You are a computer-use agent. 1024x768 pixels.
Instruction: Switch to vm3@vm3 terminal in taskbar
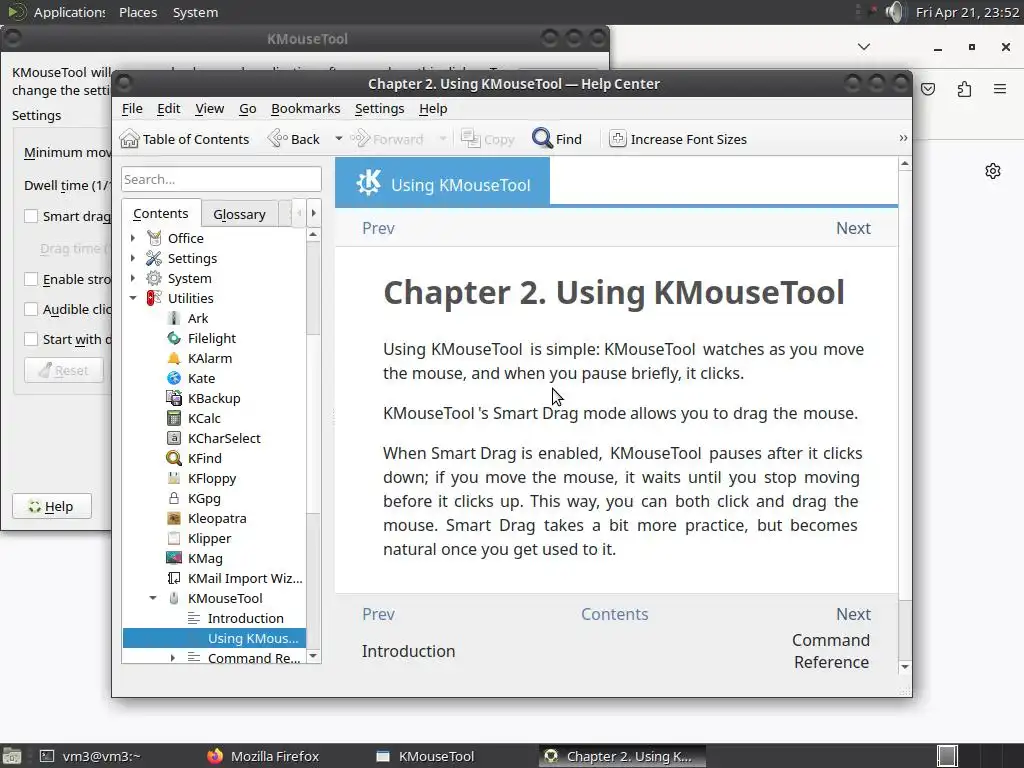coord(90,756)
